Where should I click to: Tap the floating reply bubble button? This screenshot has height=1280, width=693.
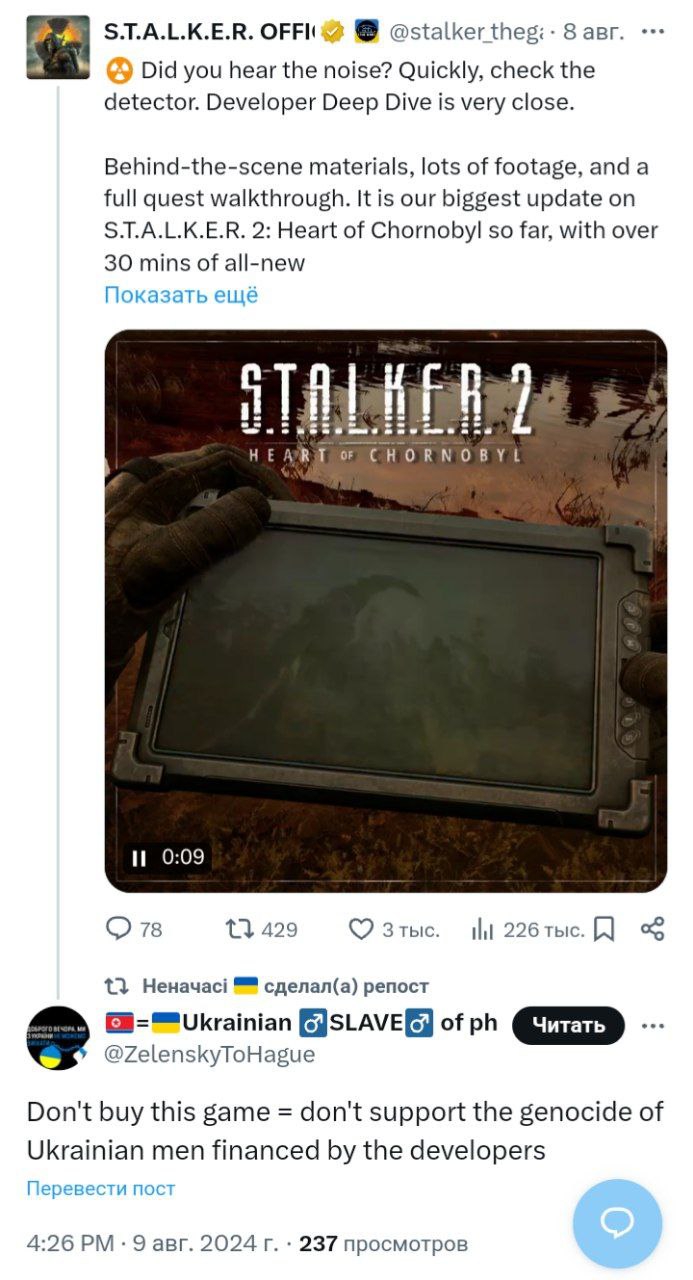pos(617,1223)
